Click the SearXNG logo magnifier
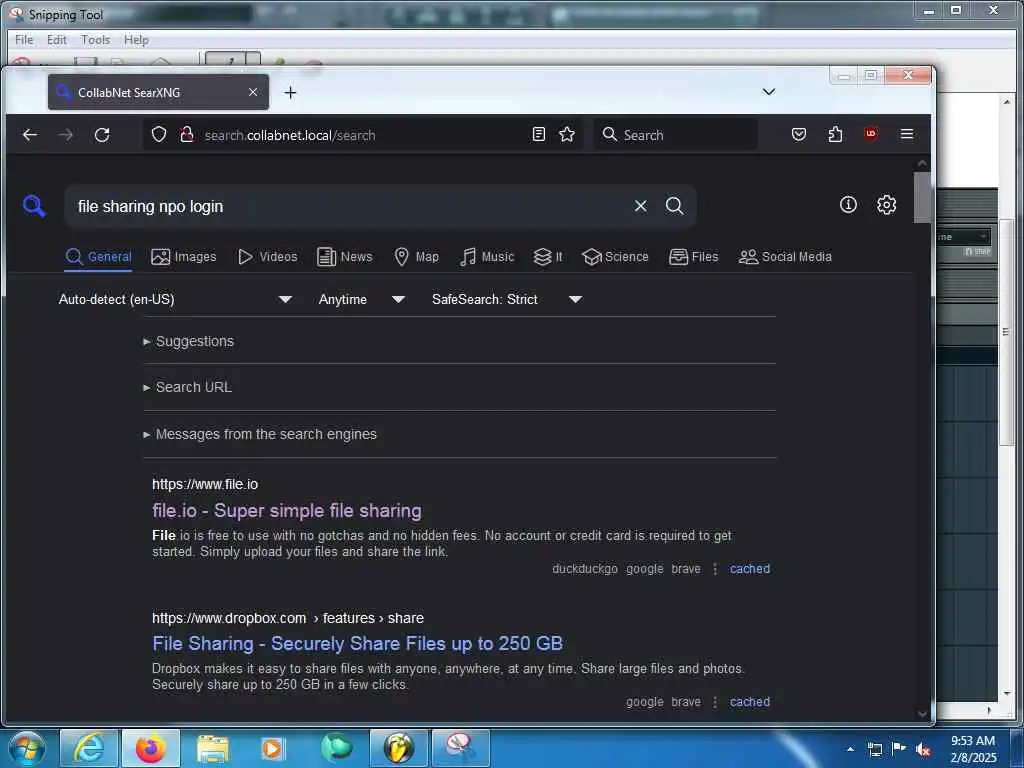Viewport: 1024px width, 768px height. [x=34, y=206]
